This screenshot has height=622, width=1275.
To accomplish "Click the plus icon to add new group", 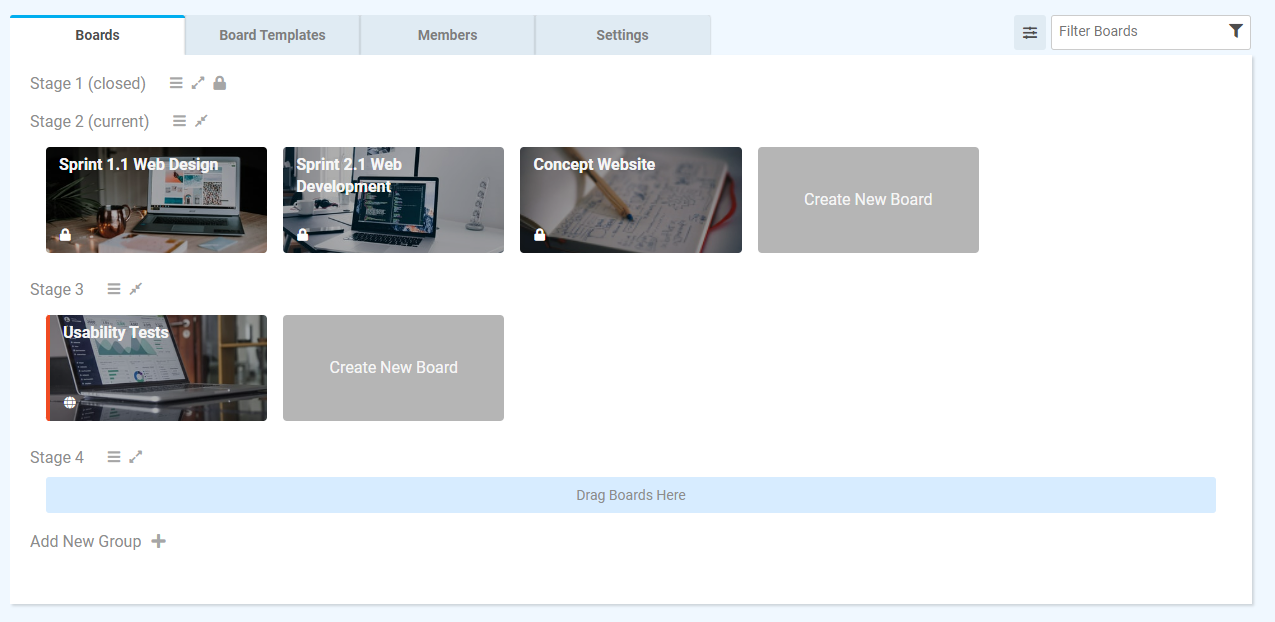I will [x=158, y=541].
